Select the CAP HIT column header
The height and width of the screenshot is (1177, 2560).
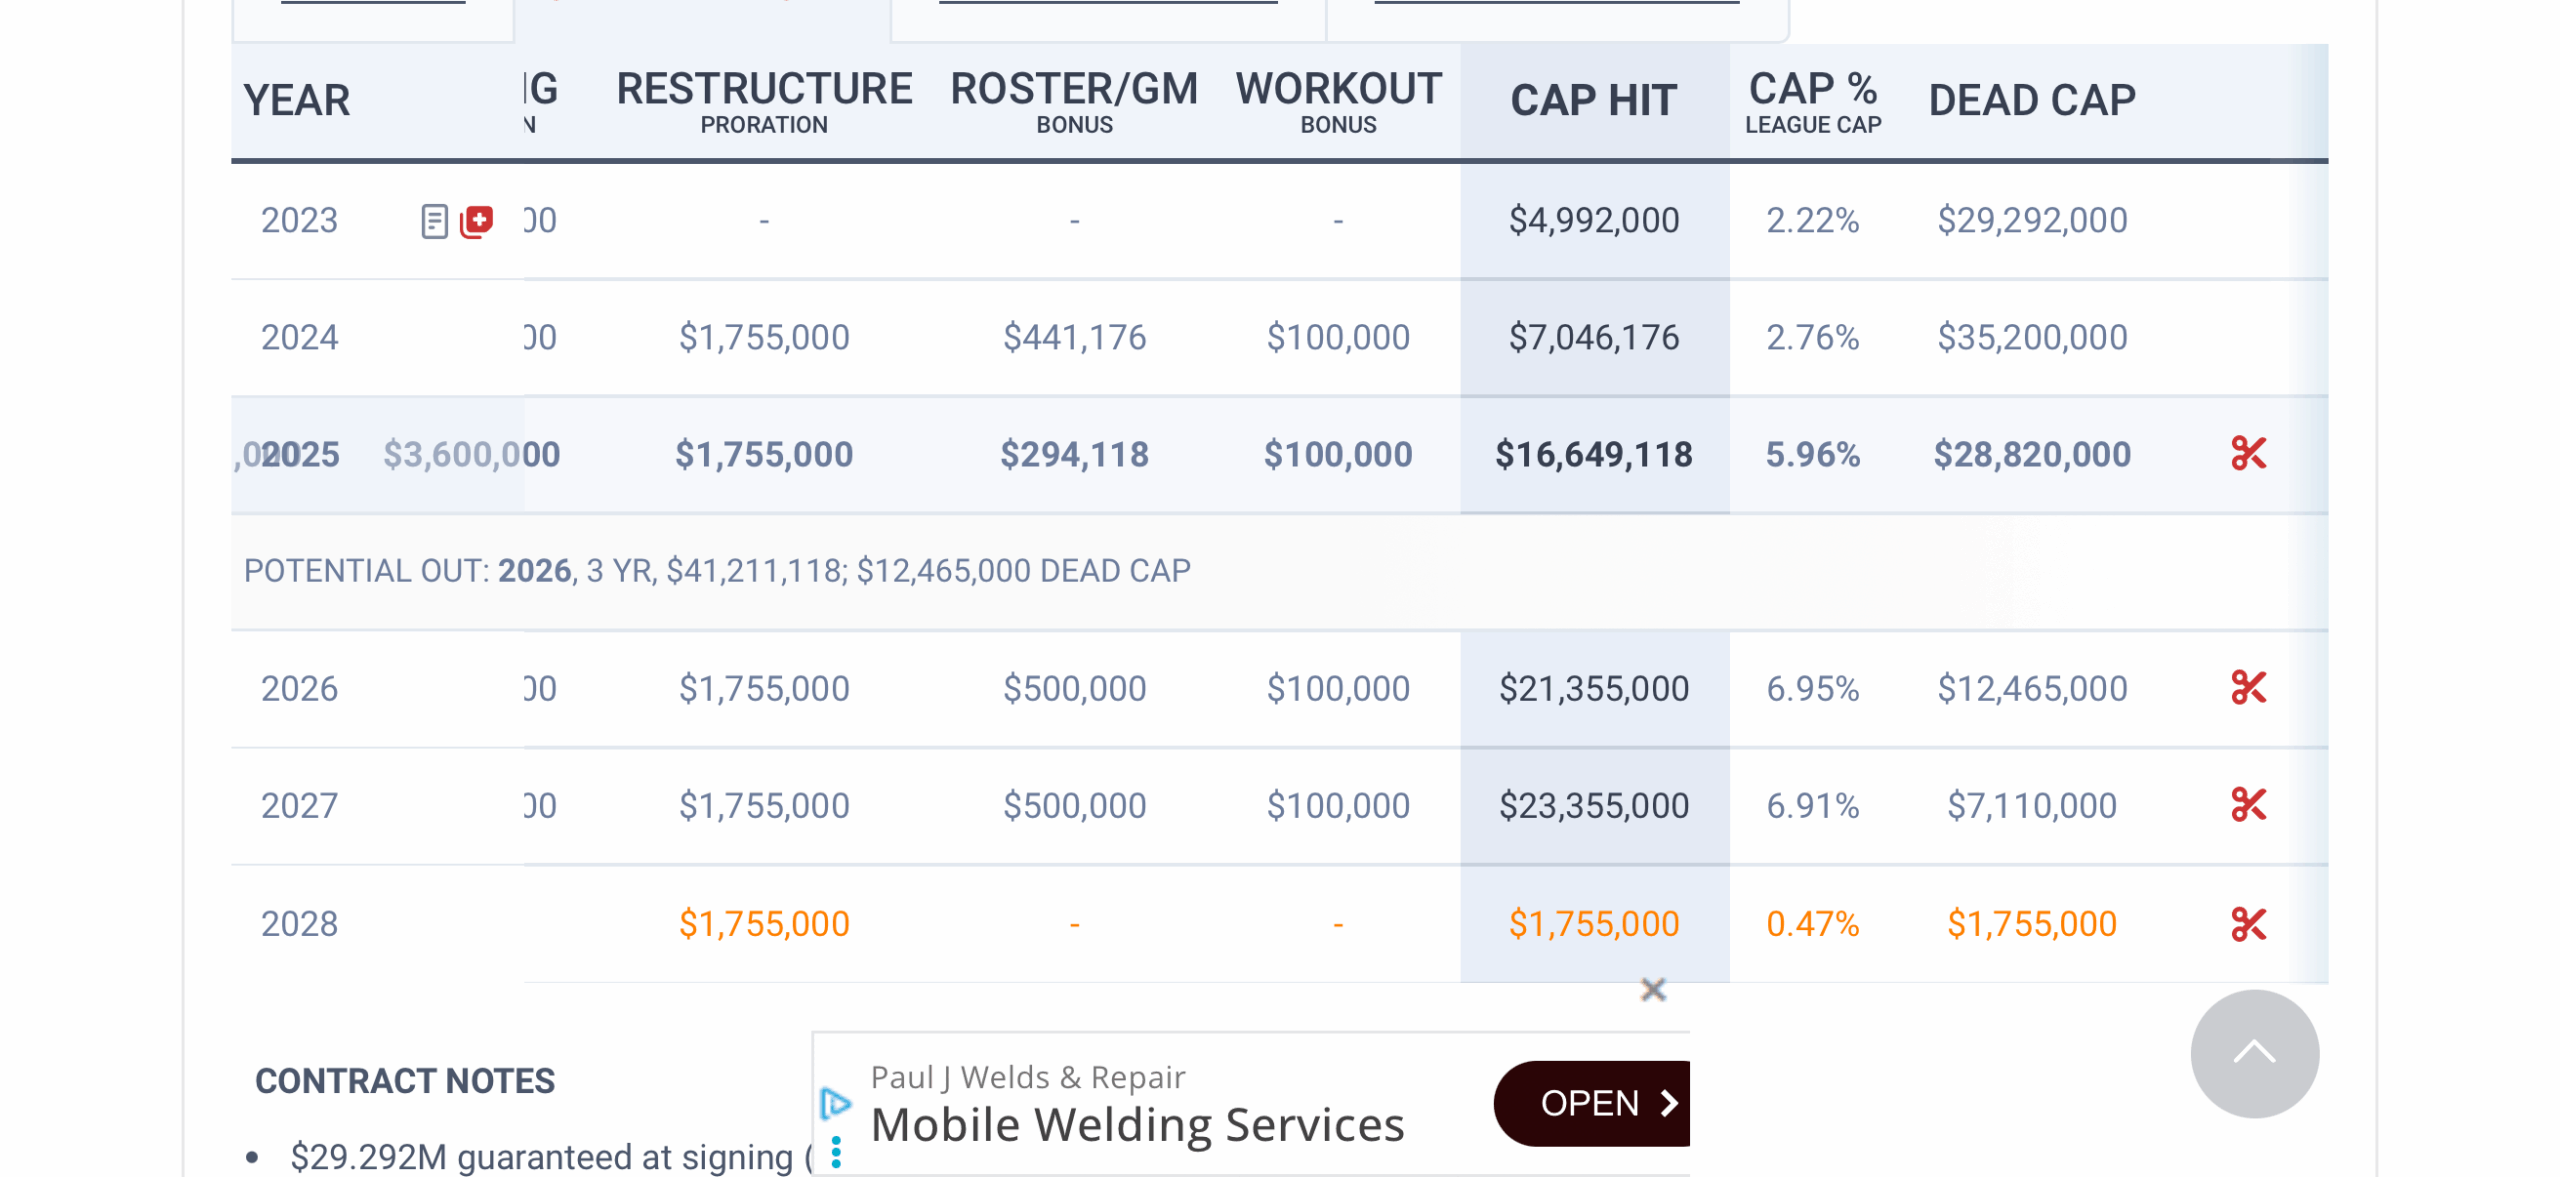tap(1592, 101)
